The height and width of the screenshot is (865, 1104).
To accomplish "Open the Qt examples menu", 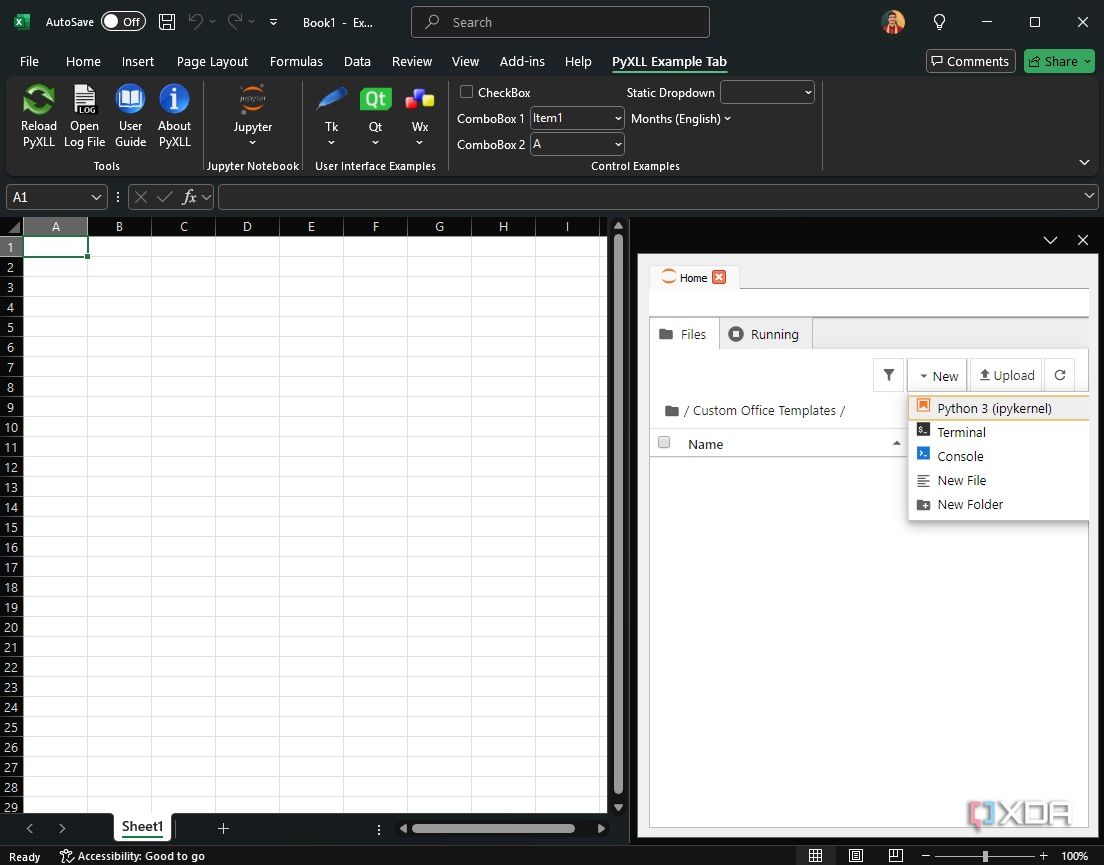I will click(x=375, y=116).
